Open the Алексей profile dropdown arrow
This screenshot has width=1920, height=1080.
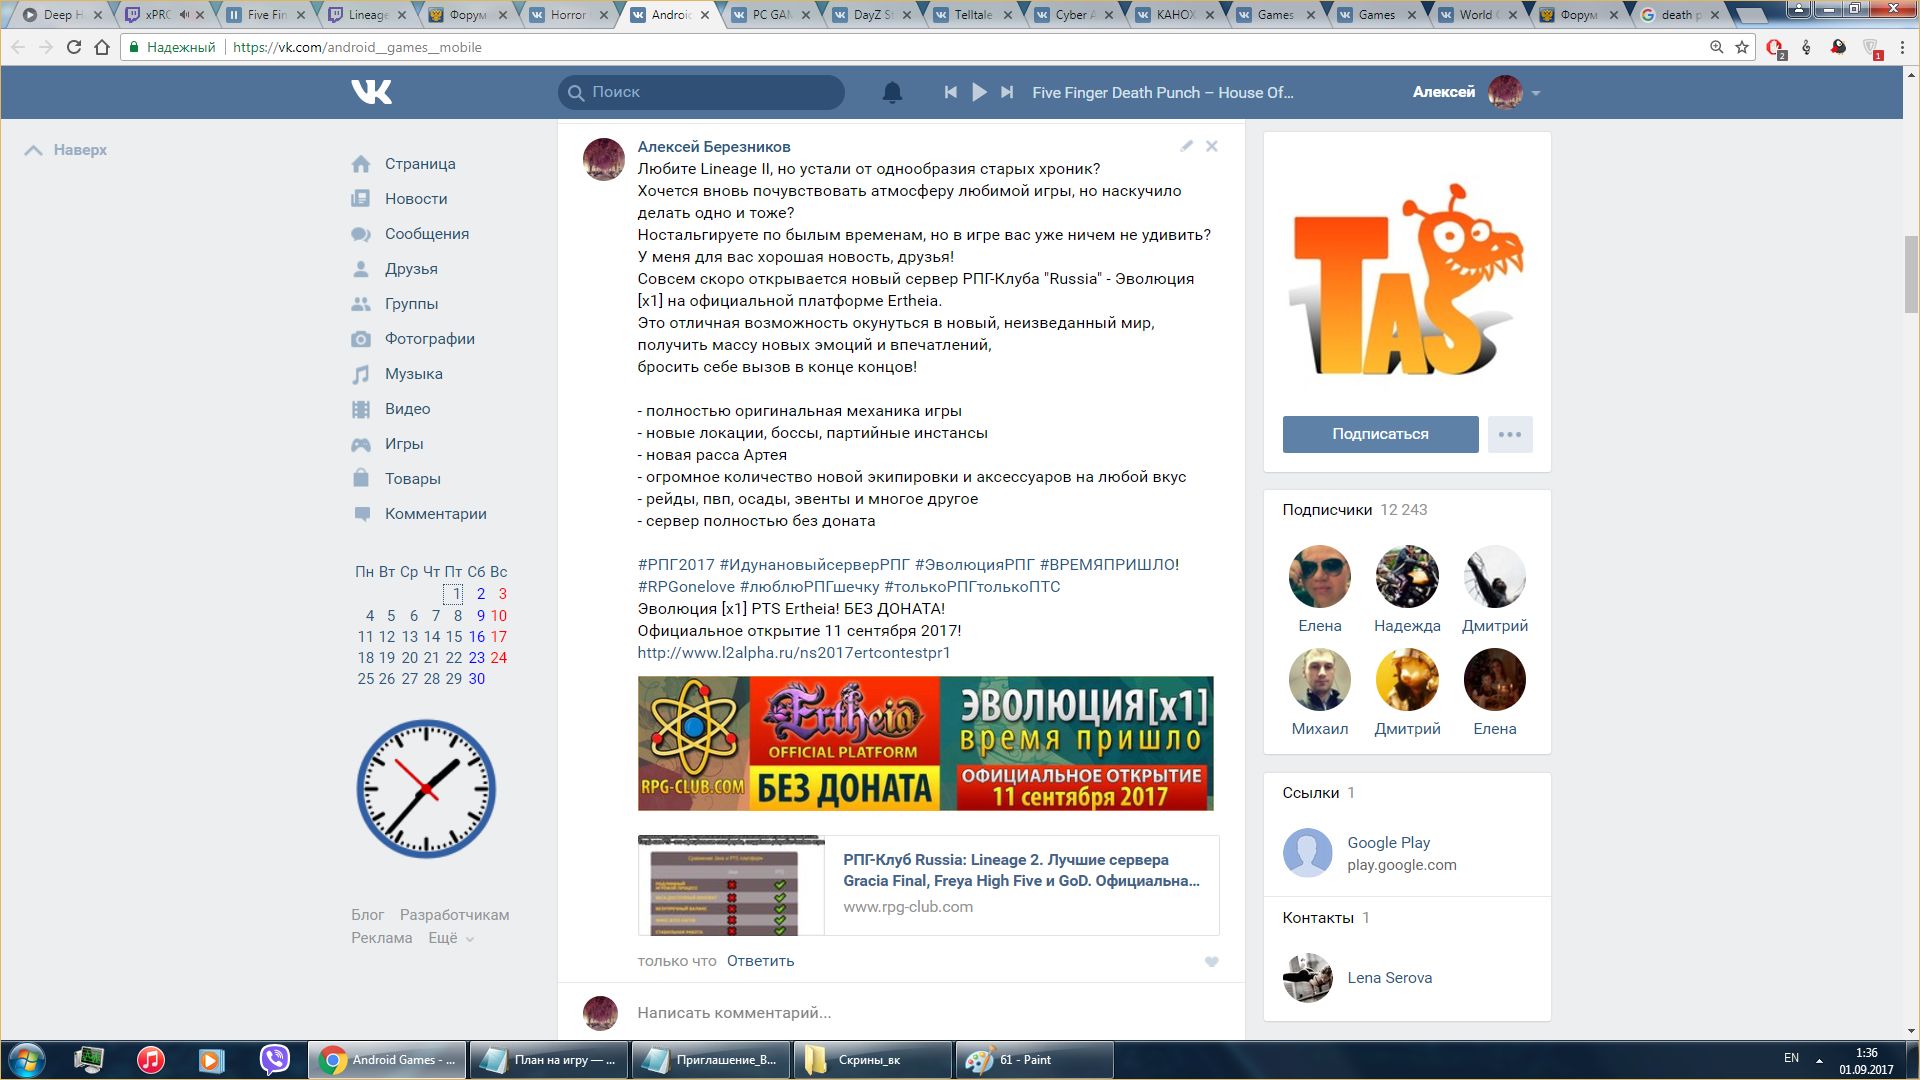1536,93
